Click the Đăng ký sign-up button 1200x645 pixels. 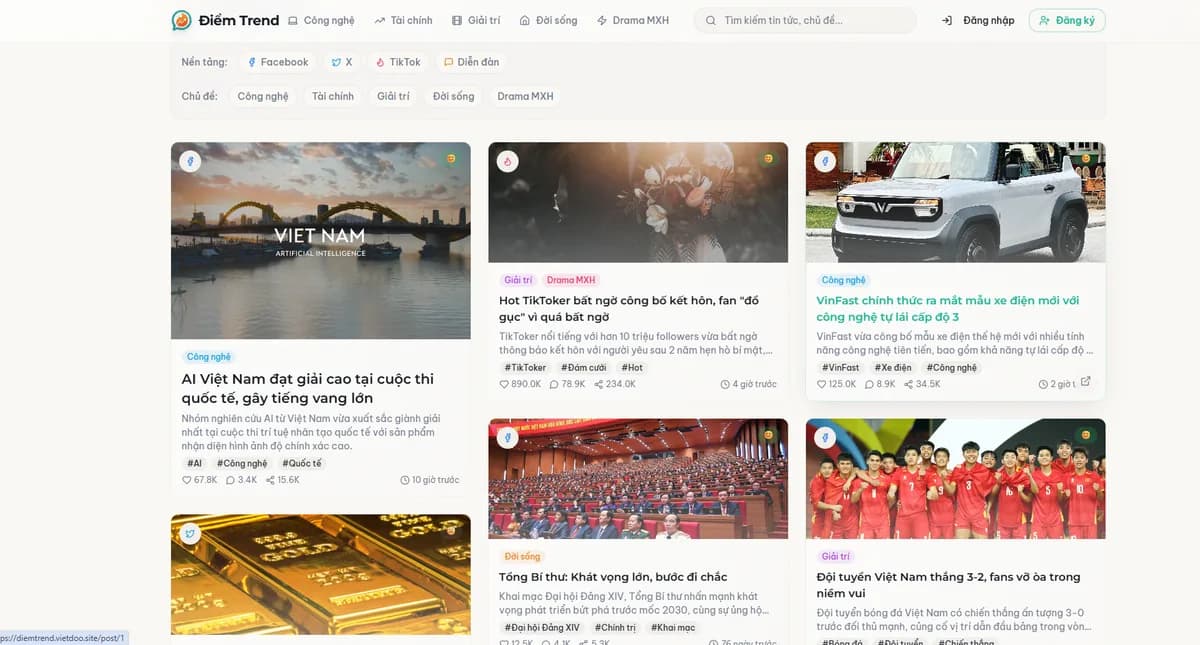pos(1067,20)
